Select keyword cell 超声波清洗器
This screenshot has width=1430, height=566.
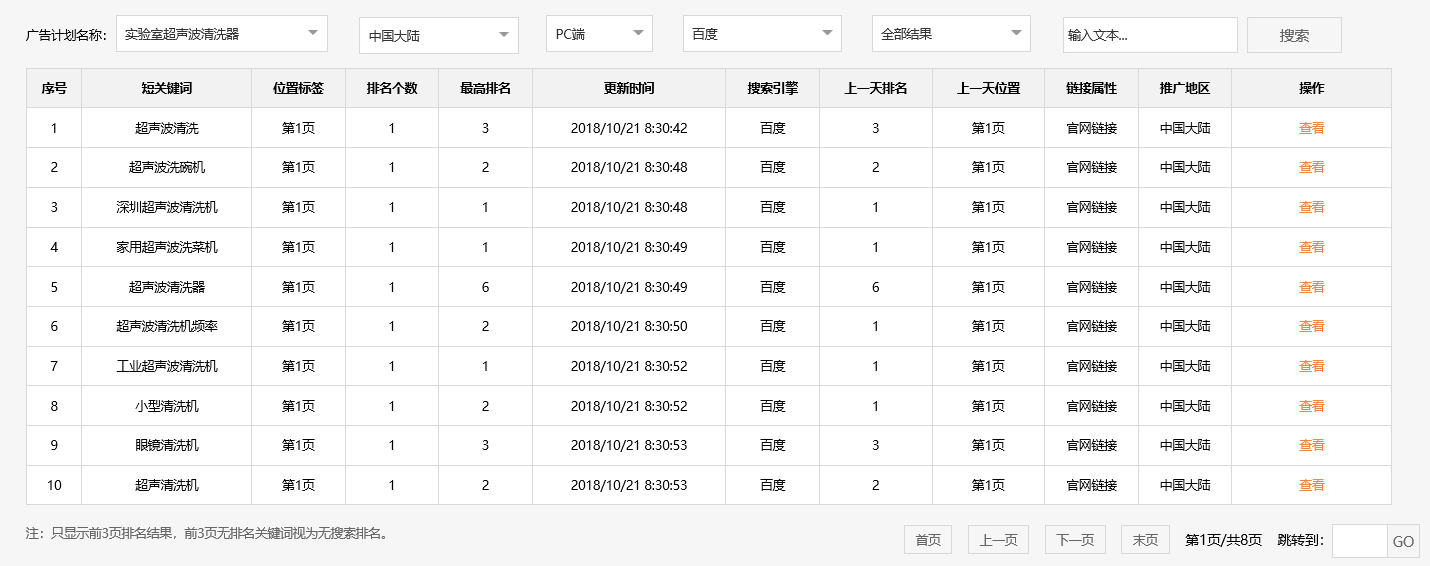tap(166, 287)
